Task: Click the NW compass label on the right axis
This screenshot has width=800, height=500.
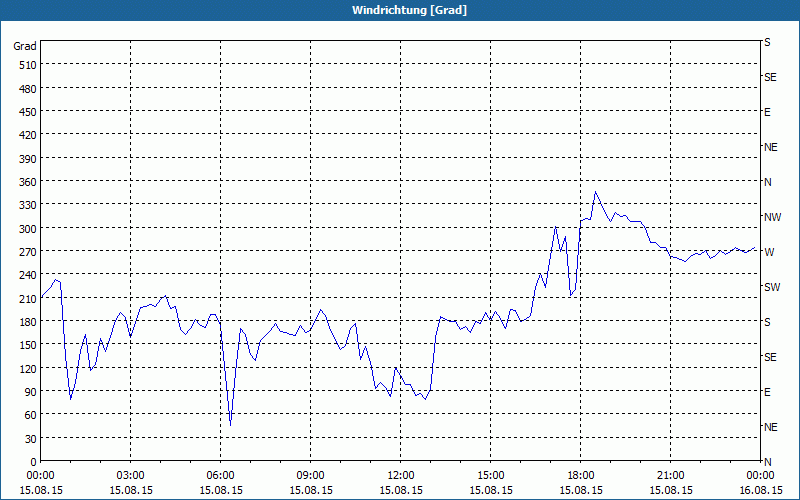Action: 772,217
